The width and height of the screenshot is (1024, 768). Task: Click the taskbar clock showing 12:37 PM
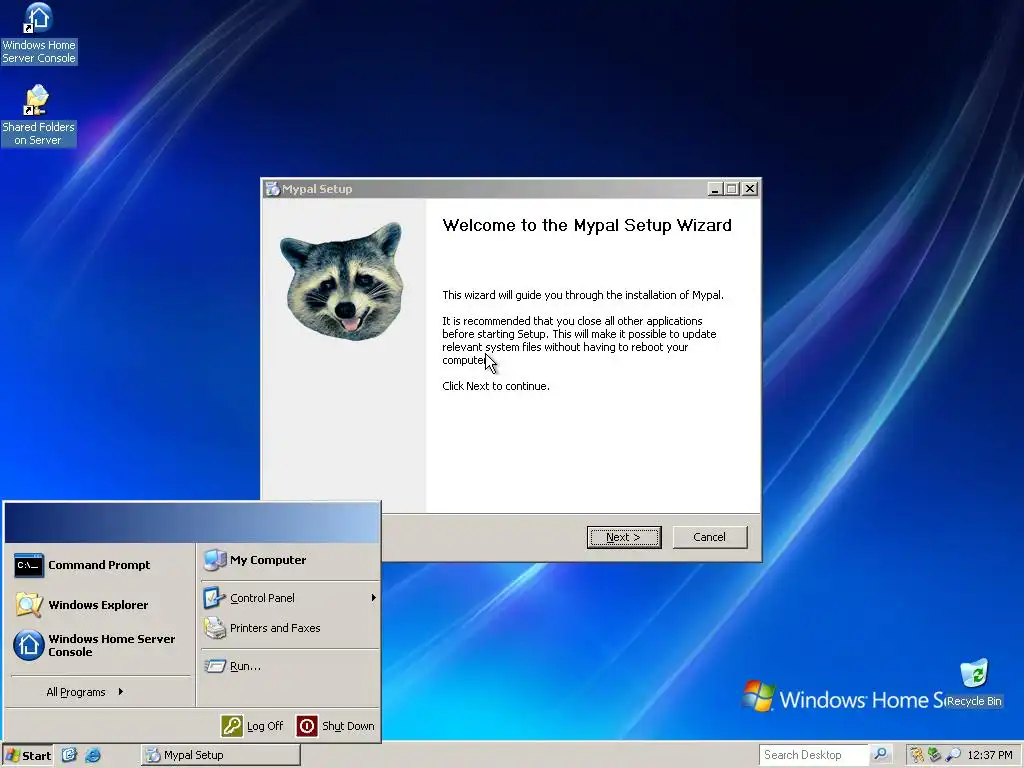[x=990, y=755]
